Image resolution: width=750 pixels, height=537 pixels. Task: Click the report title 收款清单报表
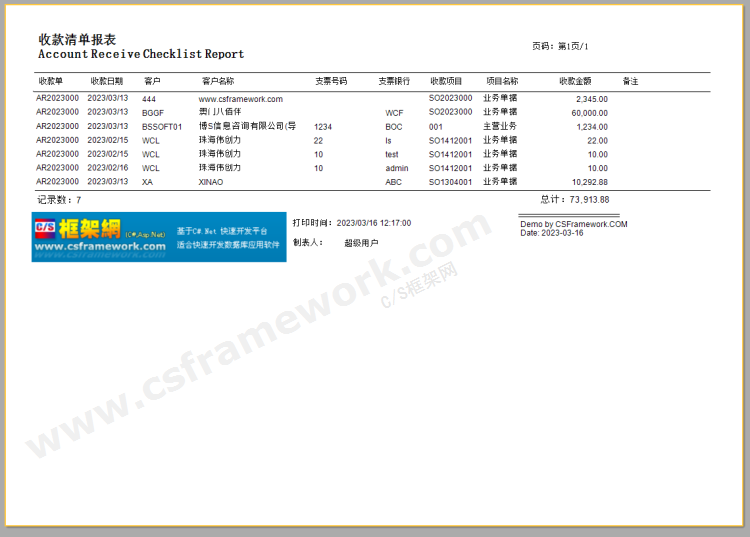(77, 39)
